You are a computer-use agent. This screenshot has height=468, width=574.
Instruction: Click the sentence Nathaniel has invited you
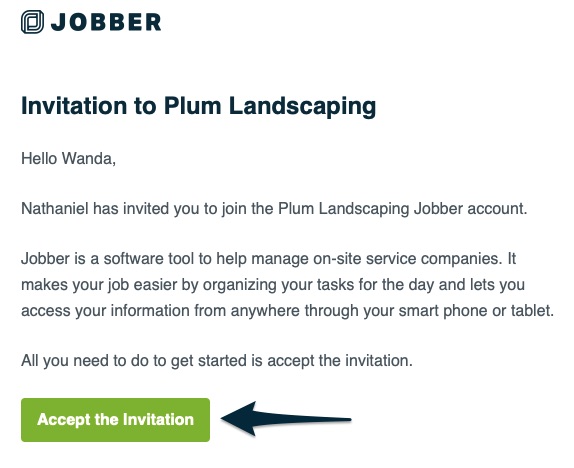tap(274, 209)
